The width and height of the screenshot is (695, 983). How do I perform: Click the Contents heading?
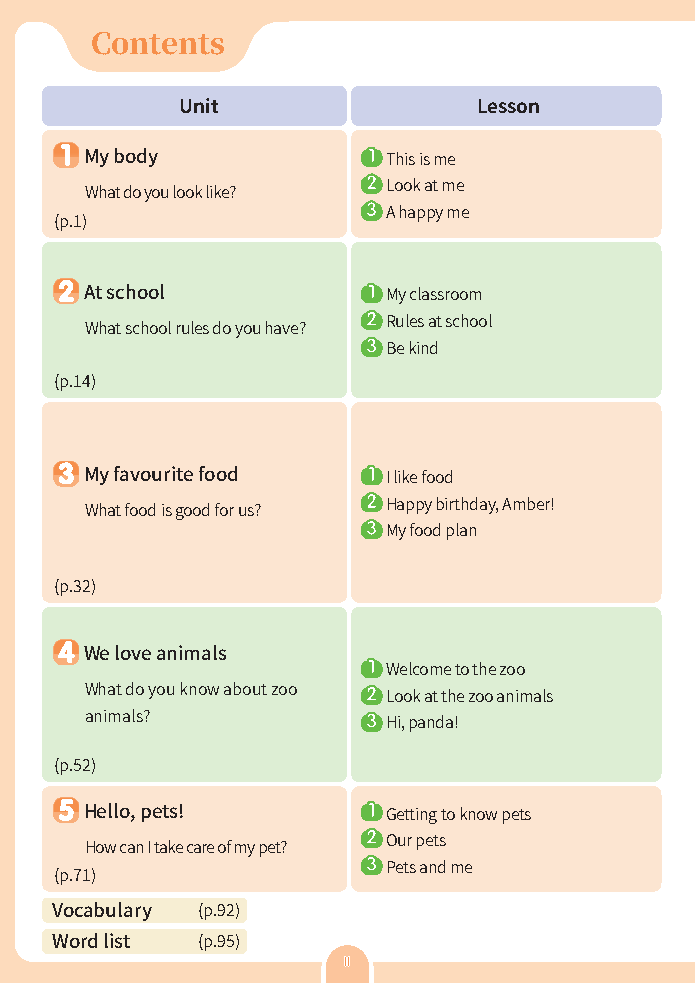click(x=158, y=44)
